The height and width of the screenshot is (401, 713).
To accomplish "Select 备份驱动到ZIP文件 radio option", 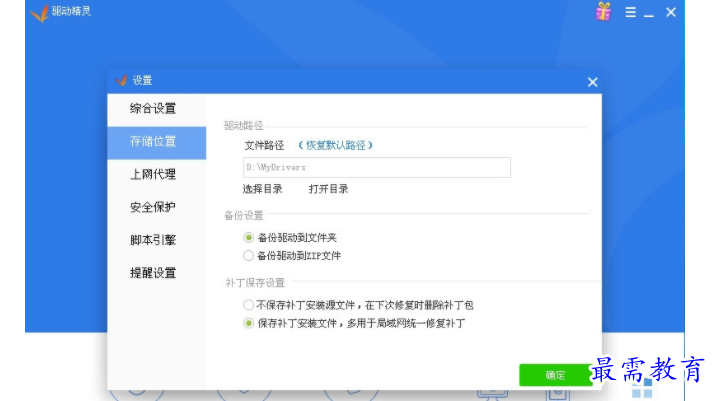I will click(248, 256).
